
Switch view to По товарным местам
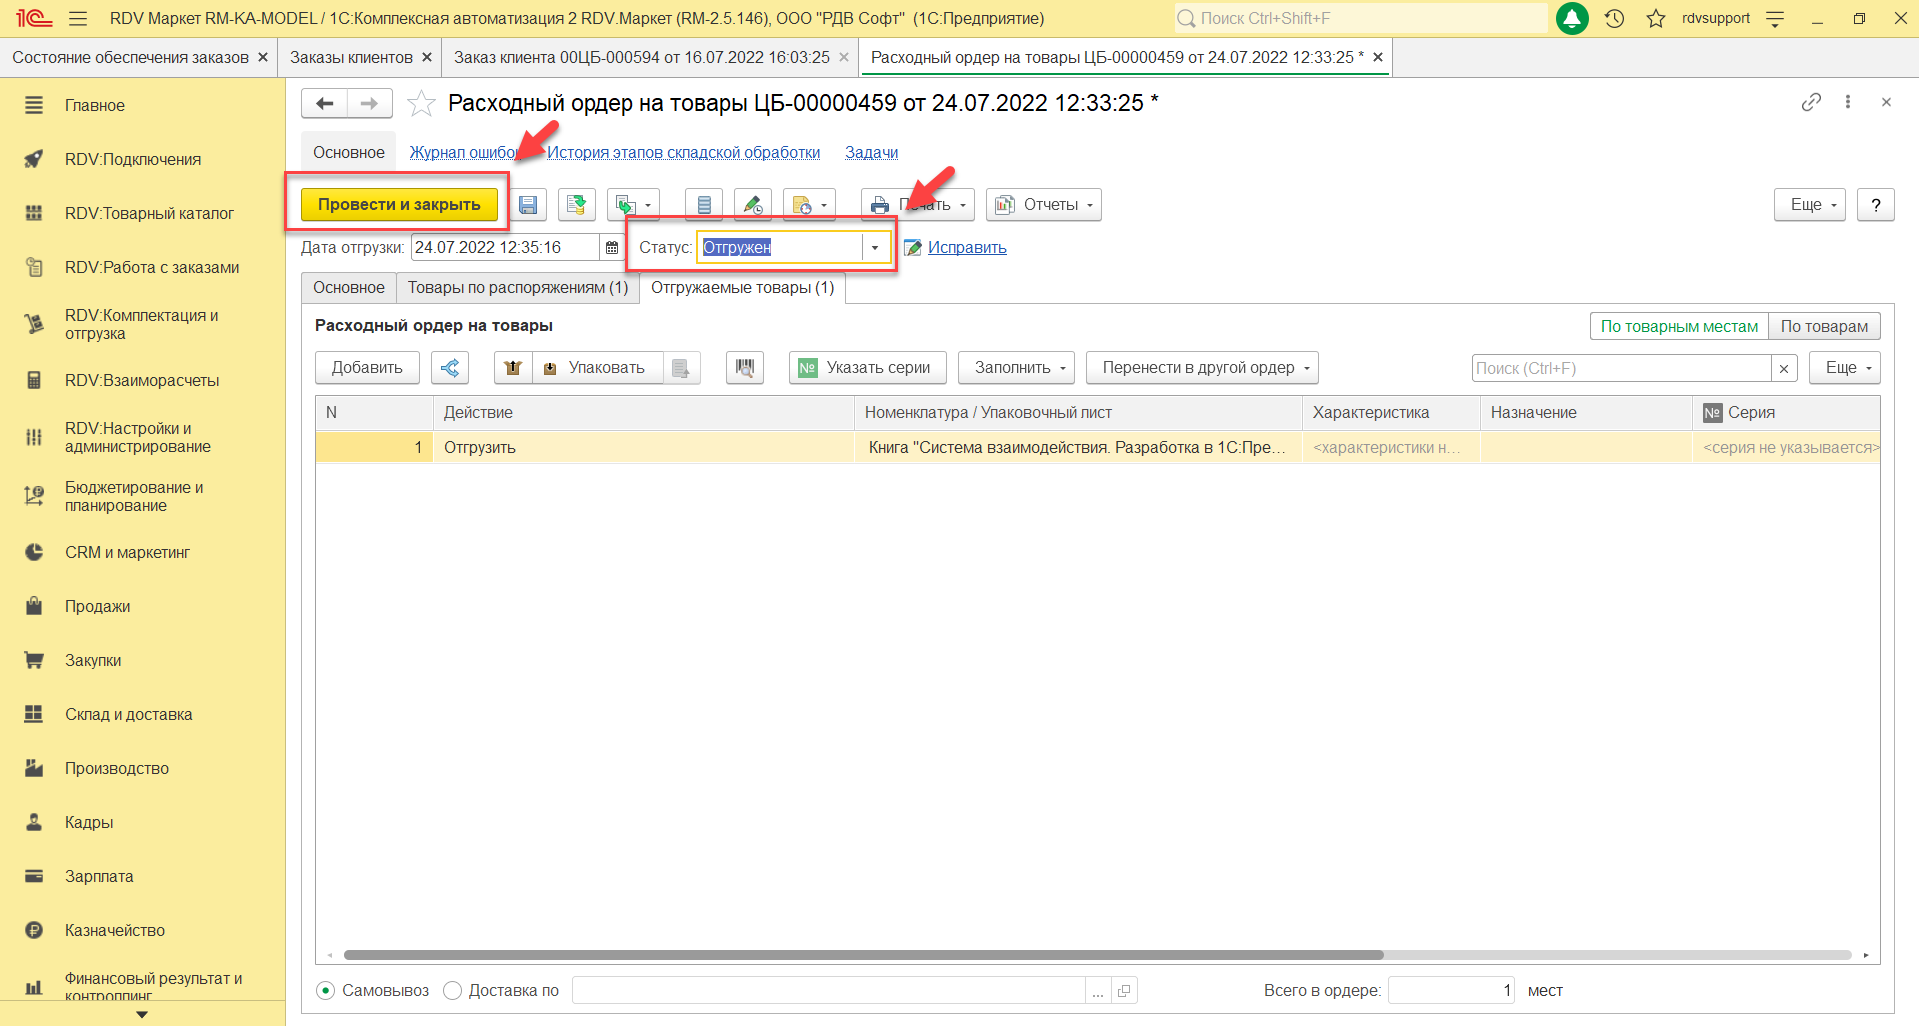coord(1679,326)
